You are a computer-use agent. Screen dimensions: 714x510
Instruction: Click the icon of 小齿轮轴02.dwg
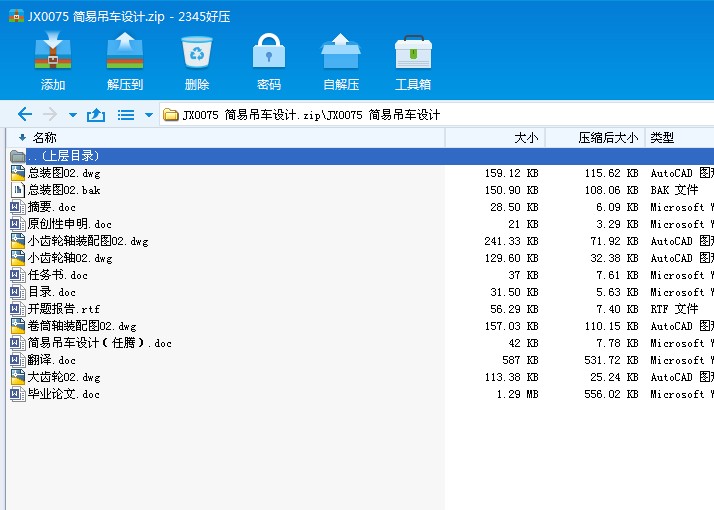[x=17, y=258]
